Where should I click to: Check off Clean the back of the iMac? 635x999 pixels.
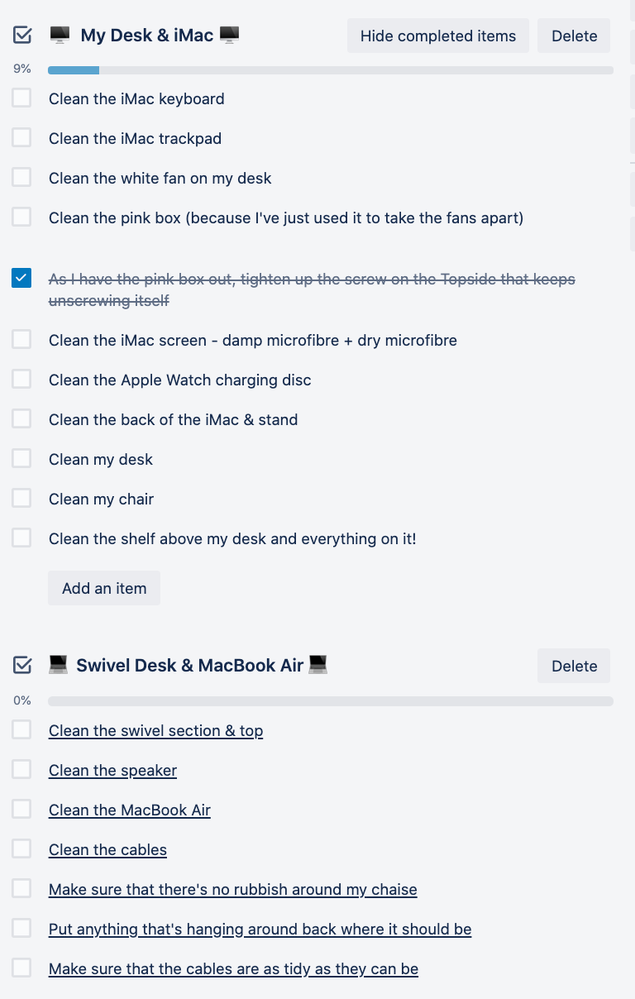coord(21,418)
